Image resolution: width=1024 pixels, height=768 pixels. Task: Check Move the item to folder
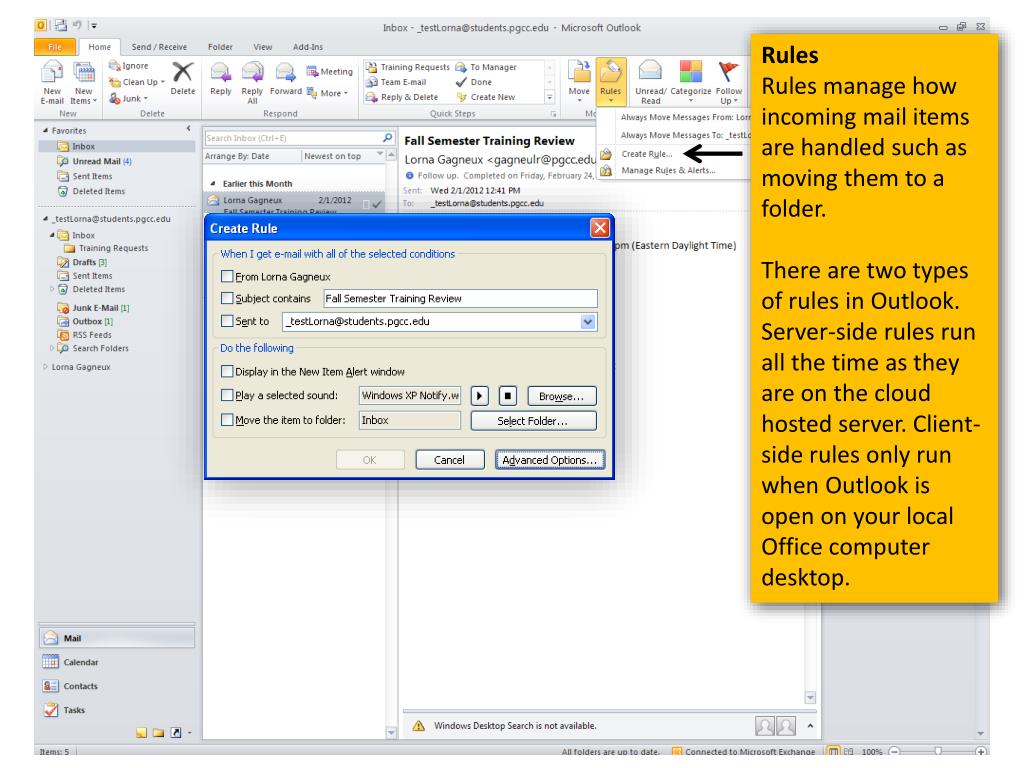(x=227, y=419)
